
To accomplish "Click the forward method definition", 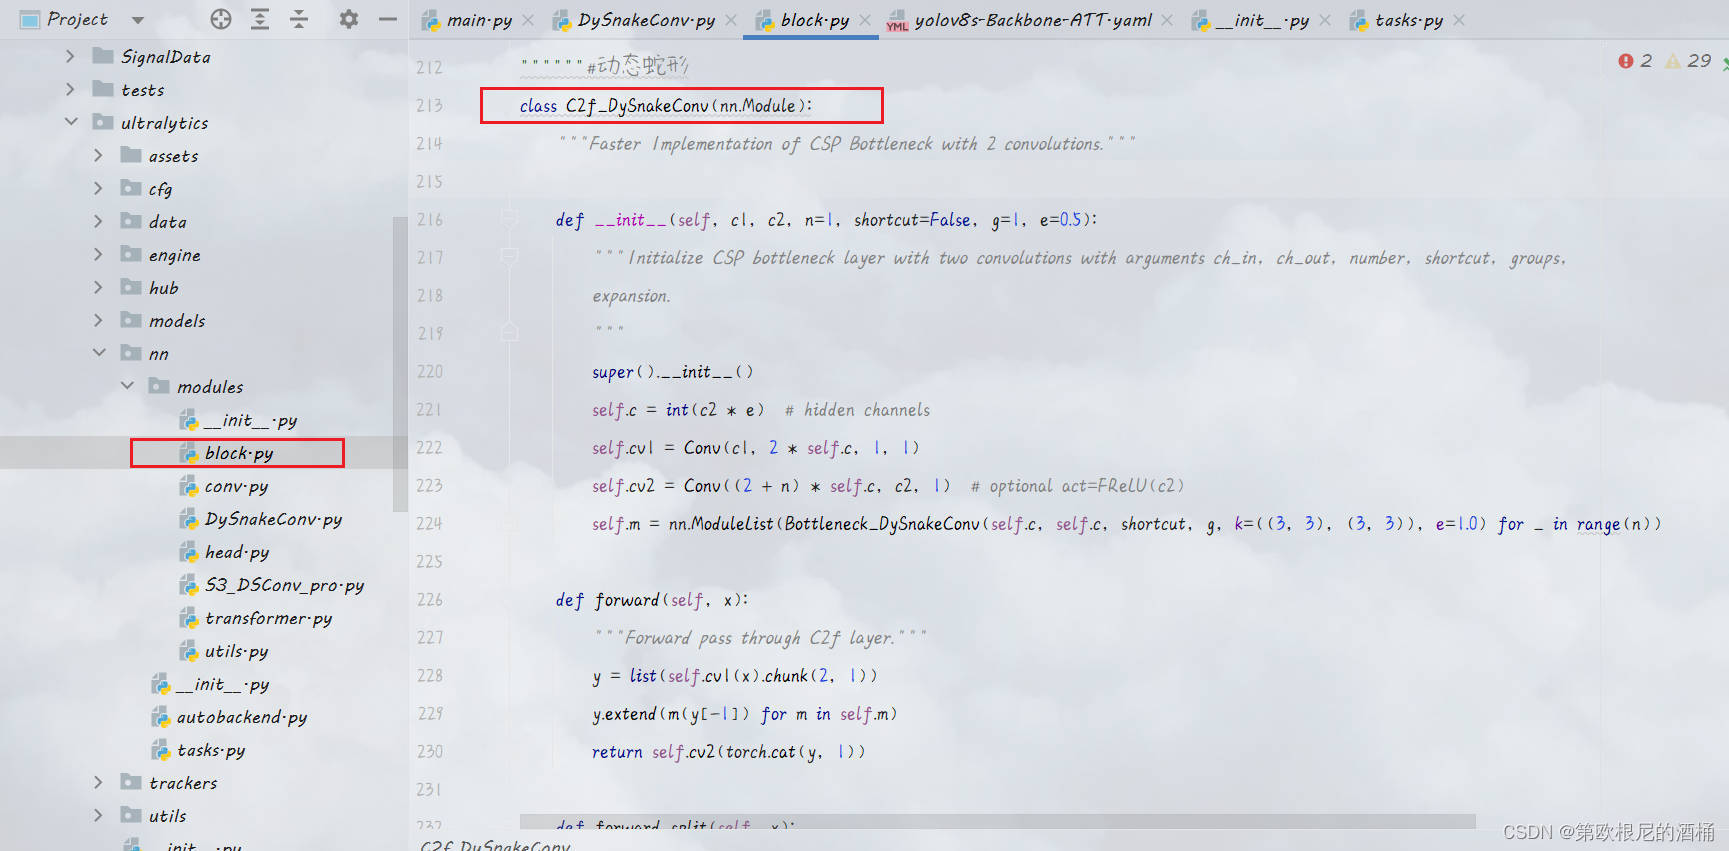I will click(627, 600).
